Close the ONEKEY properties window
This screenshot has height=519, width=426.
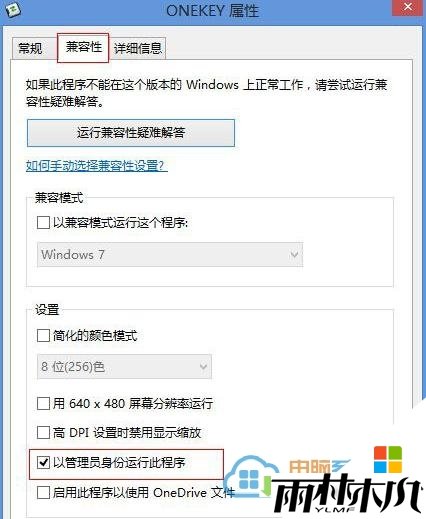[408, 7]
